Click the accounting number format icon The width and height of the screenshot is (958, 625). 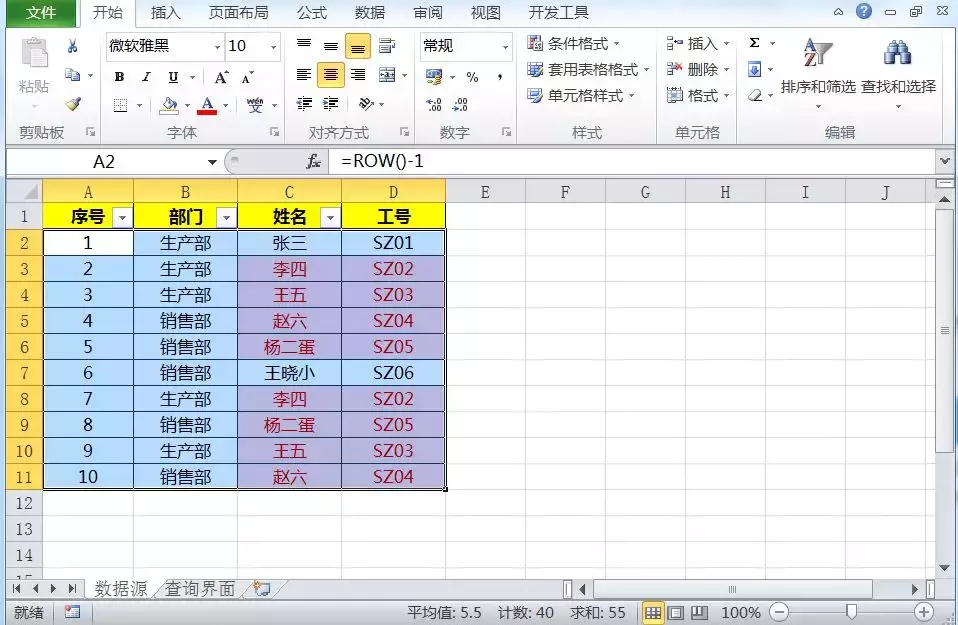point(434,76)
